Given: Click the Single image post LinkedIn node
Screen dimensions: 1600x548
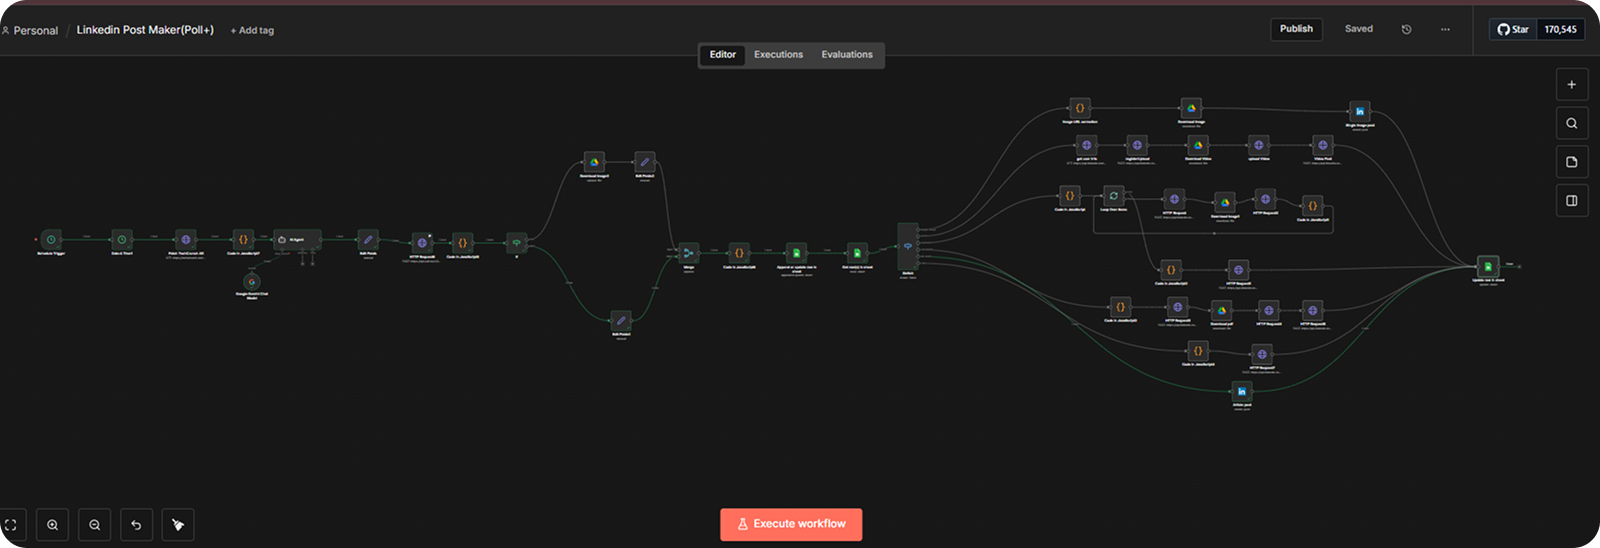Looking at the screenshot, I should 1359,111.
